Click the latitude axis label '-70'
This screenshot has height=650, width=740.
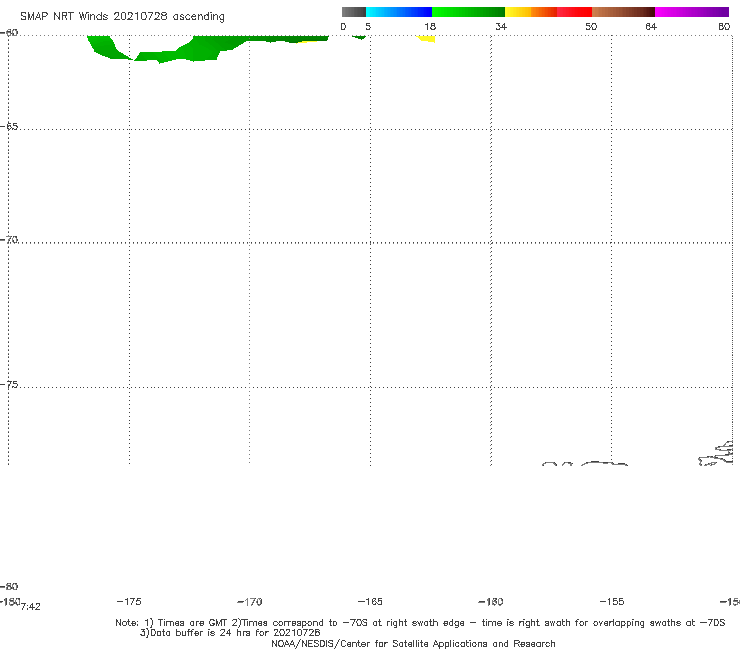click(9, 240)
